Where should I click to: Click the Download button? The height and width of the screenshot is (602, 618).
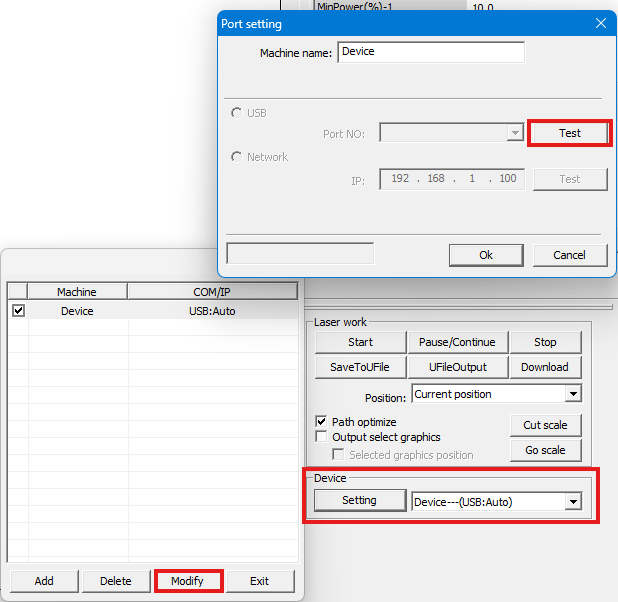click(x=545, y=367)
